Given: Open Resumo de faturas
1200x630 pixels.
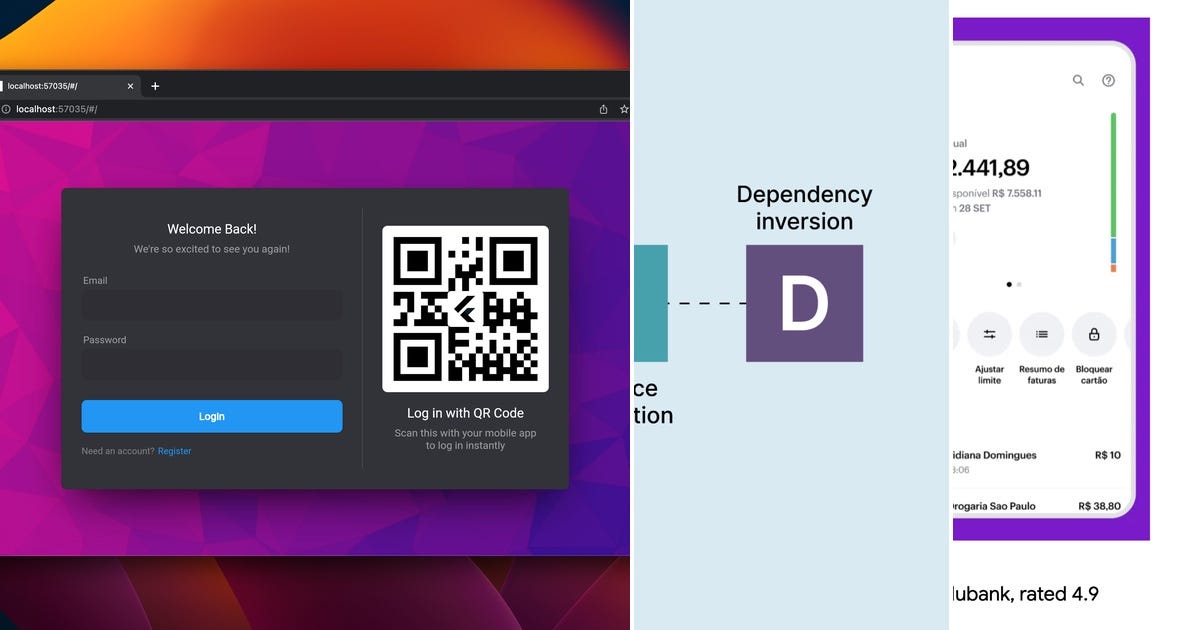Looking at the screenshot, I should pos(1041,335).
